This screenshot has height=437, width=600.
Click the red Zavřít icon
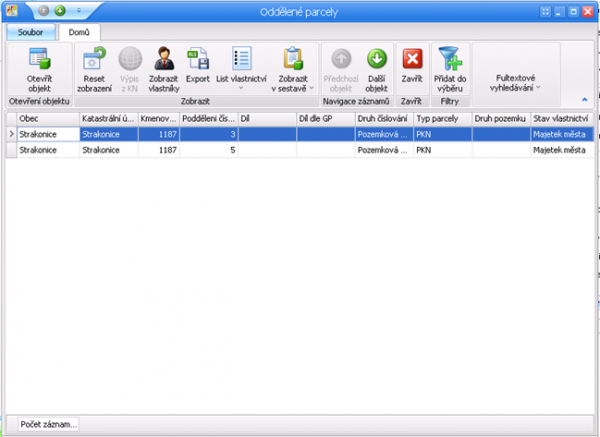click(412, 59)
